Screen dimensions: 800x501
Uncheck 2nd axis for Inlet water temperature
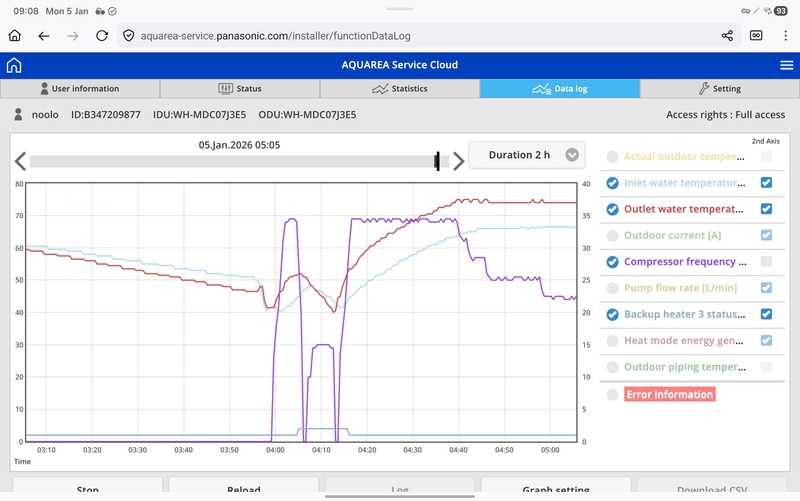pos(766,182)
